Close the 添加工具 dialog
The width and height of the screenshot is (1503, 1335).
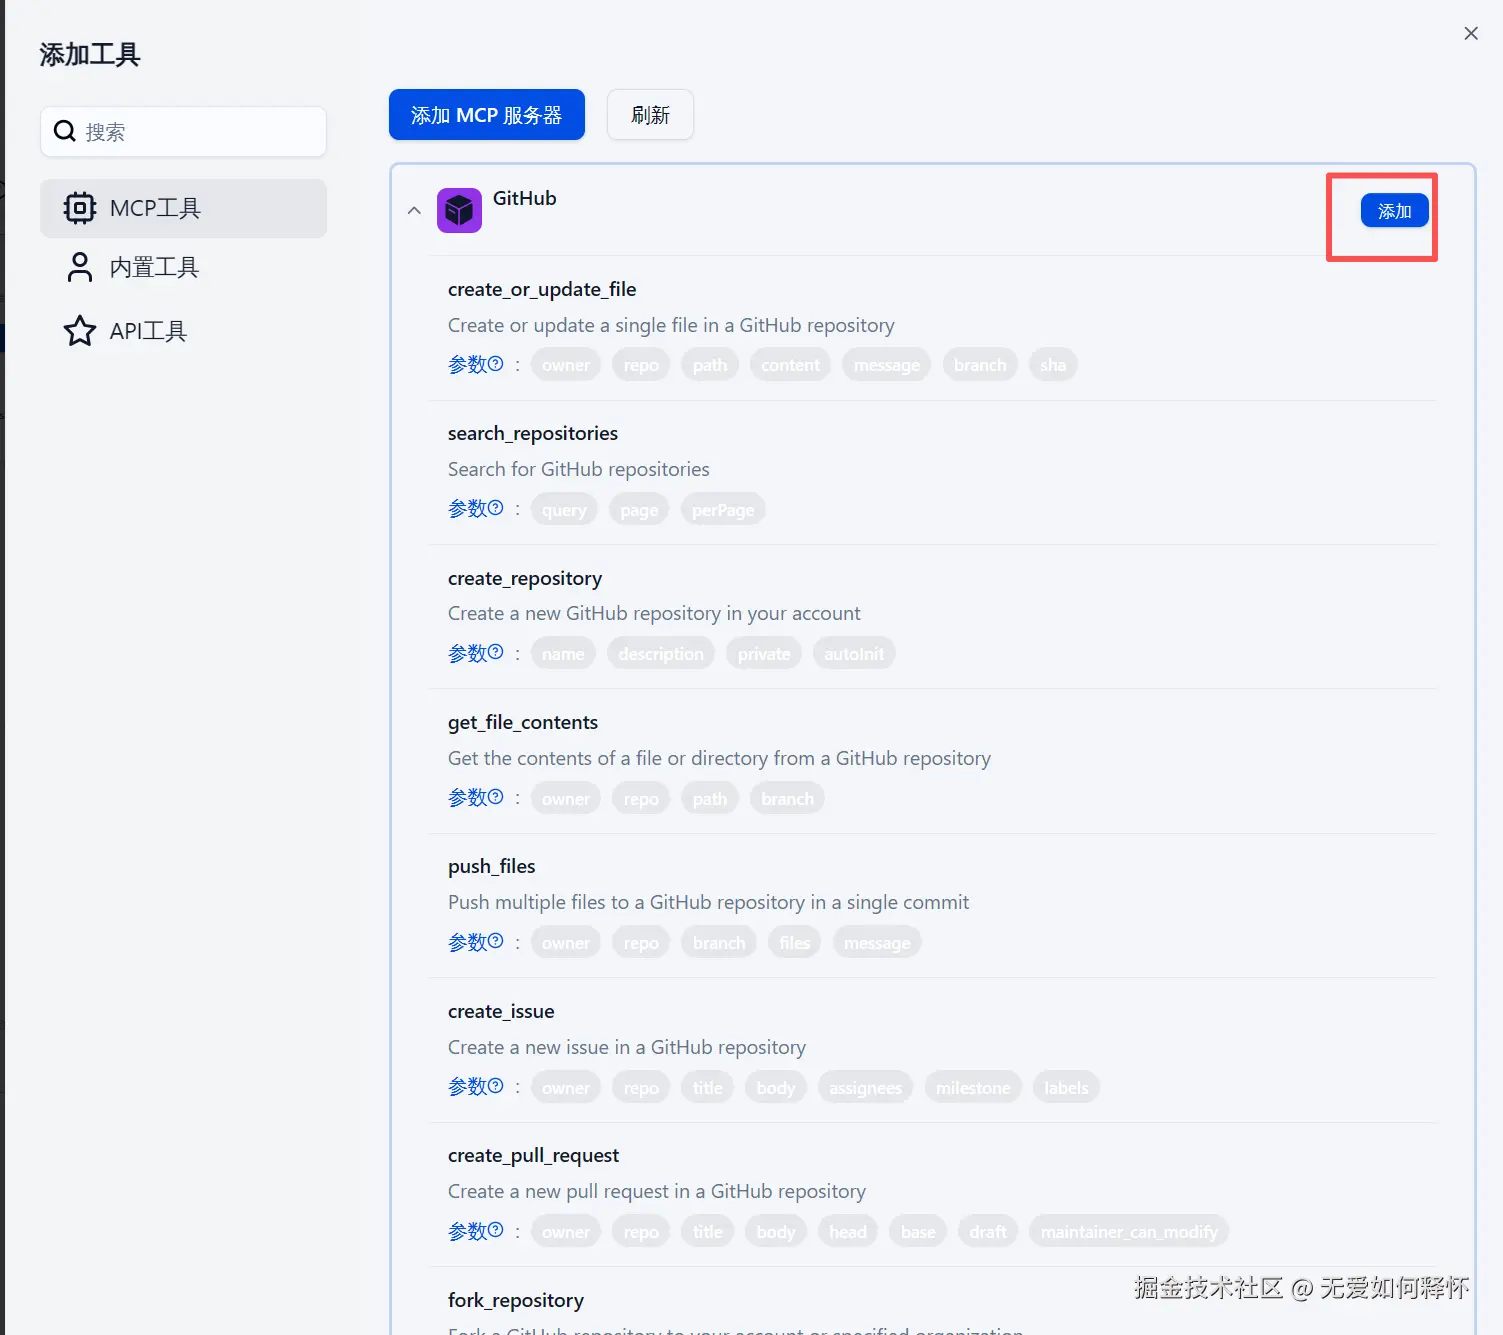coord(1471,33)
